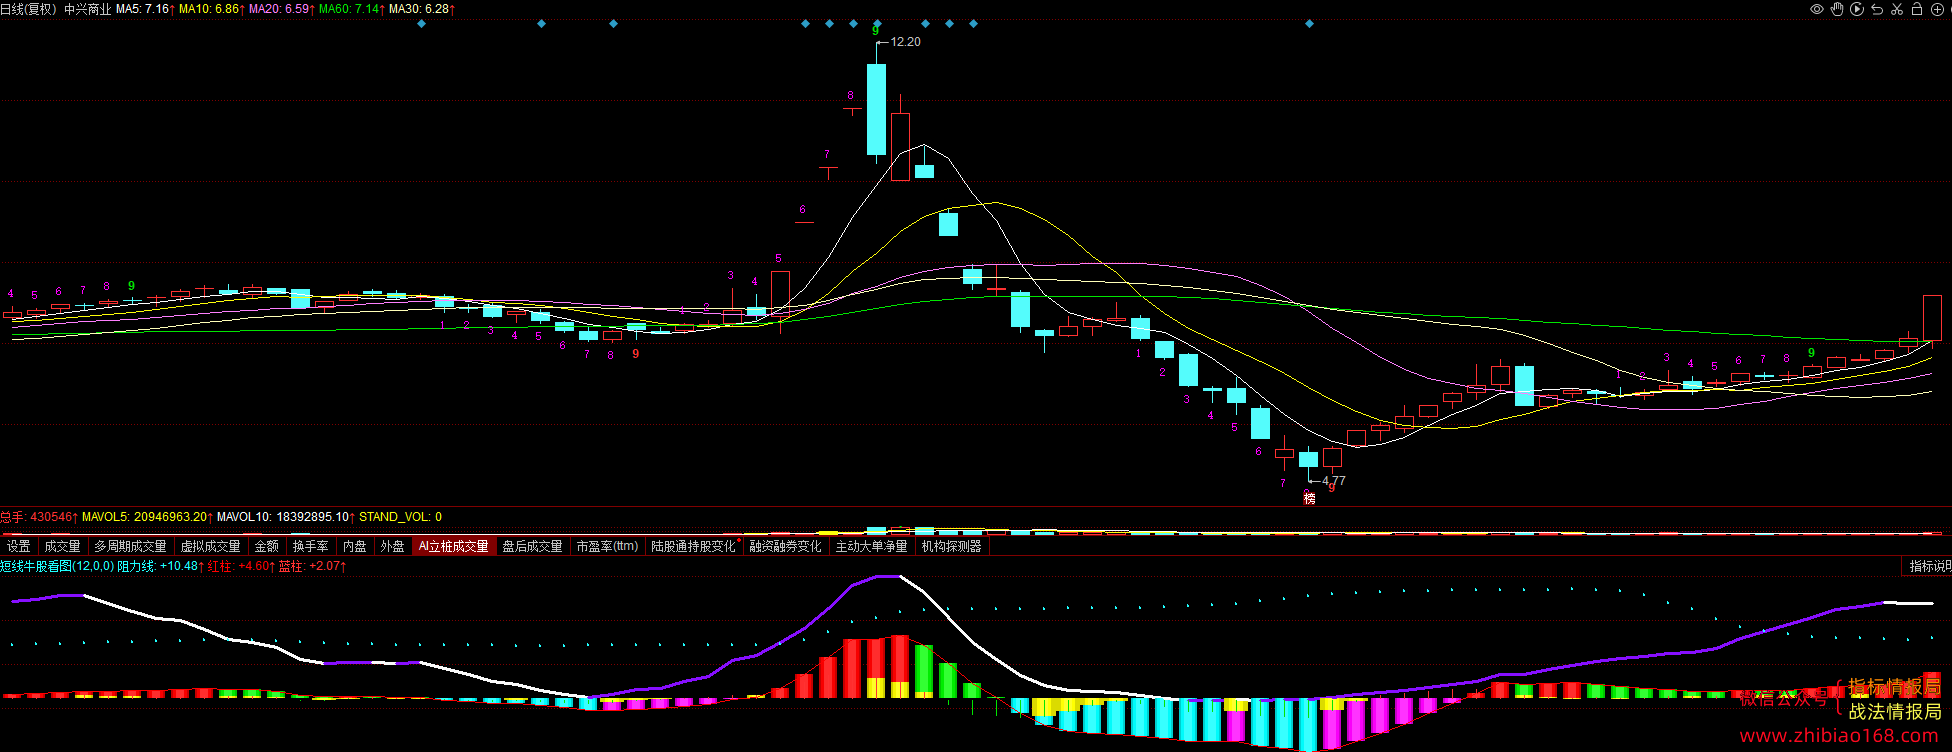The image size is (1952, 752).
Task: Click the first blue diamond event marker
Action: [x=421, y=23]
